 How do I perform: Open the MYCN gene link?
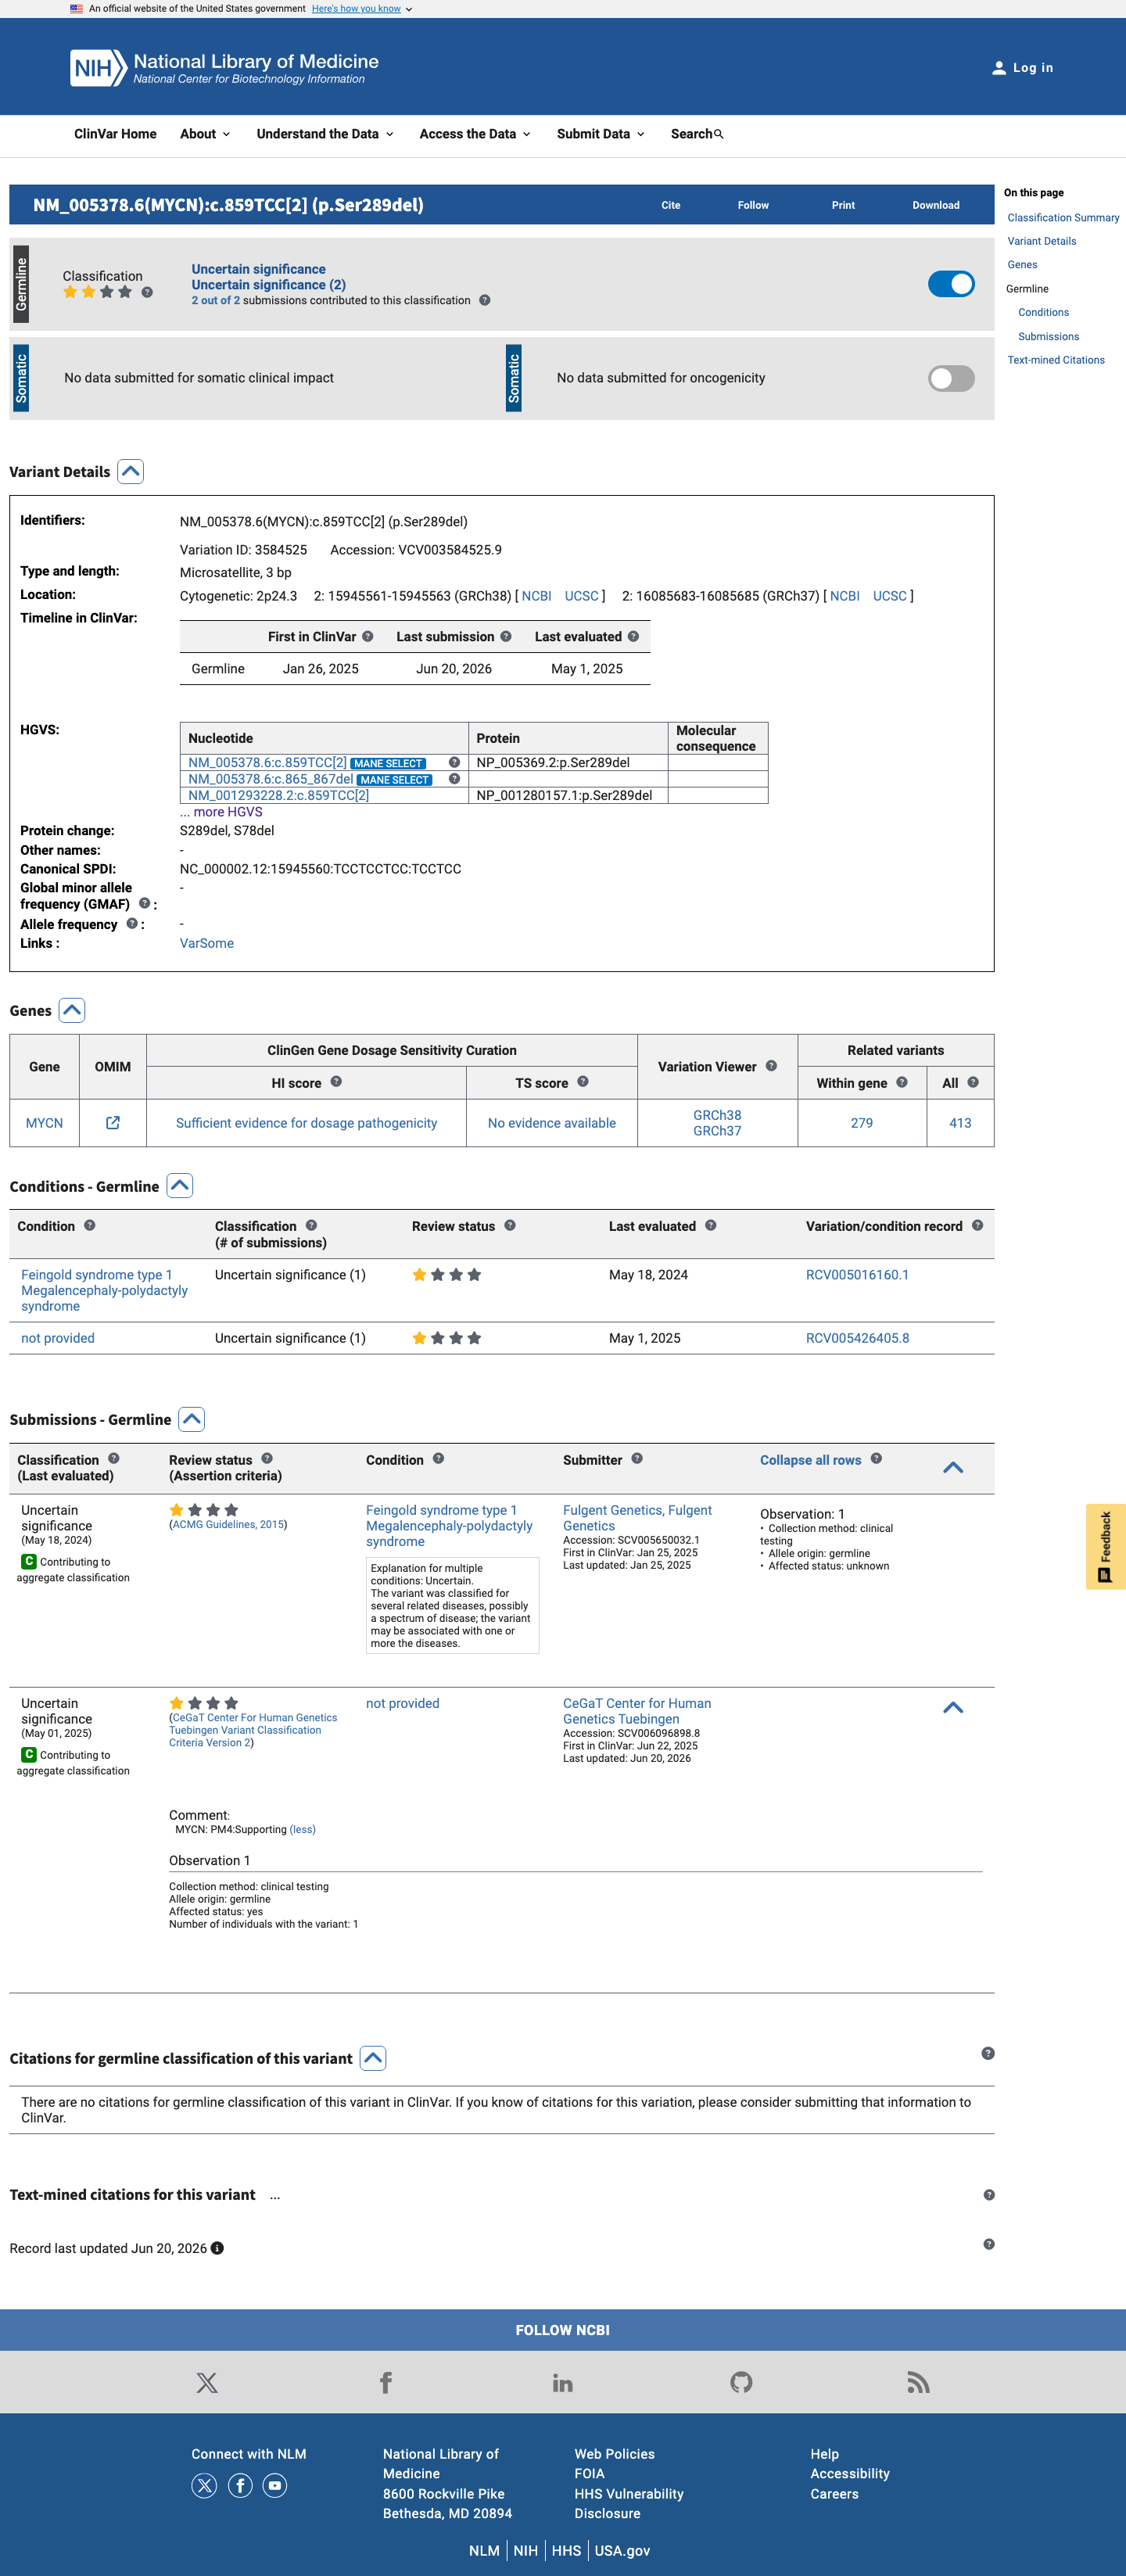pos(44,1123)
